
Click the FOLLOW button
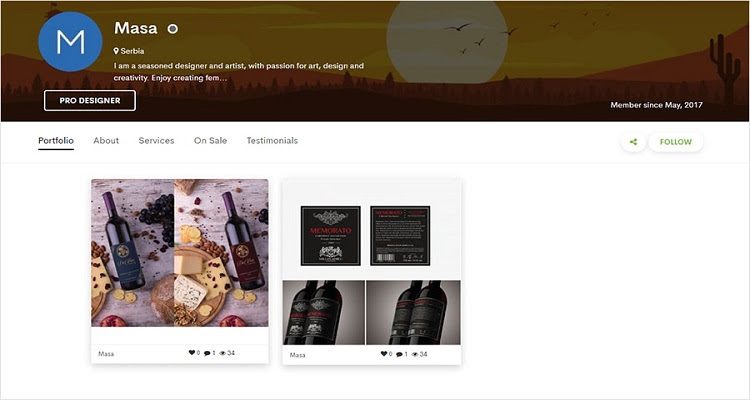[x=675, y=142]
